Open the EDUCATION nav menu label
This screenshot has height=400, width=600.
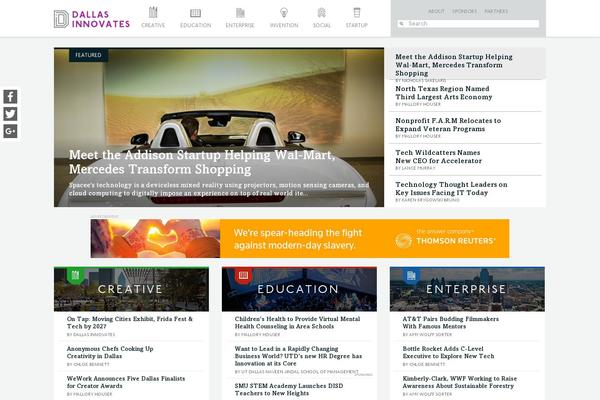196,25
